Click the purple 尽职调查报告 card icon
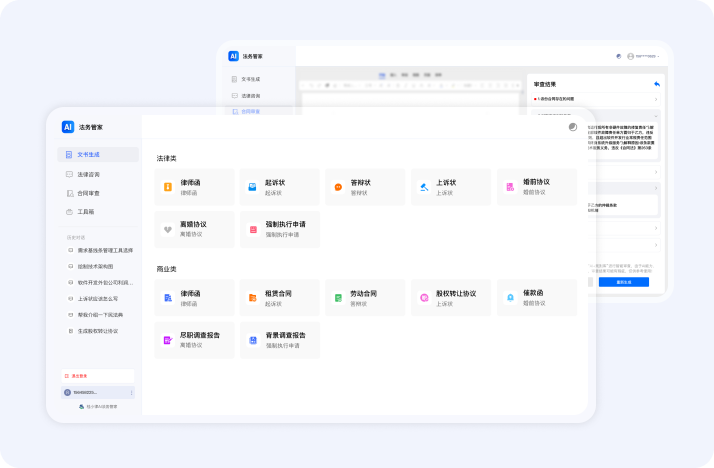Viewport: 714px width, 468px height. (x=168, y=340)
